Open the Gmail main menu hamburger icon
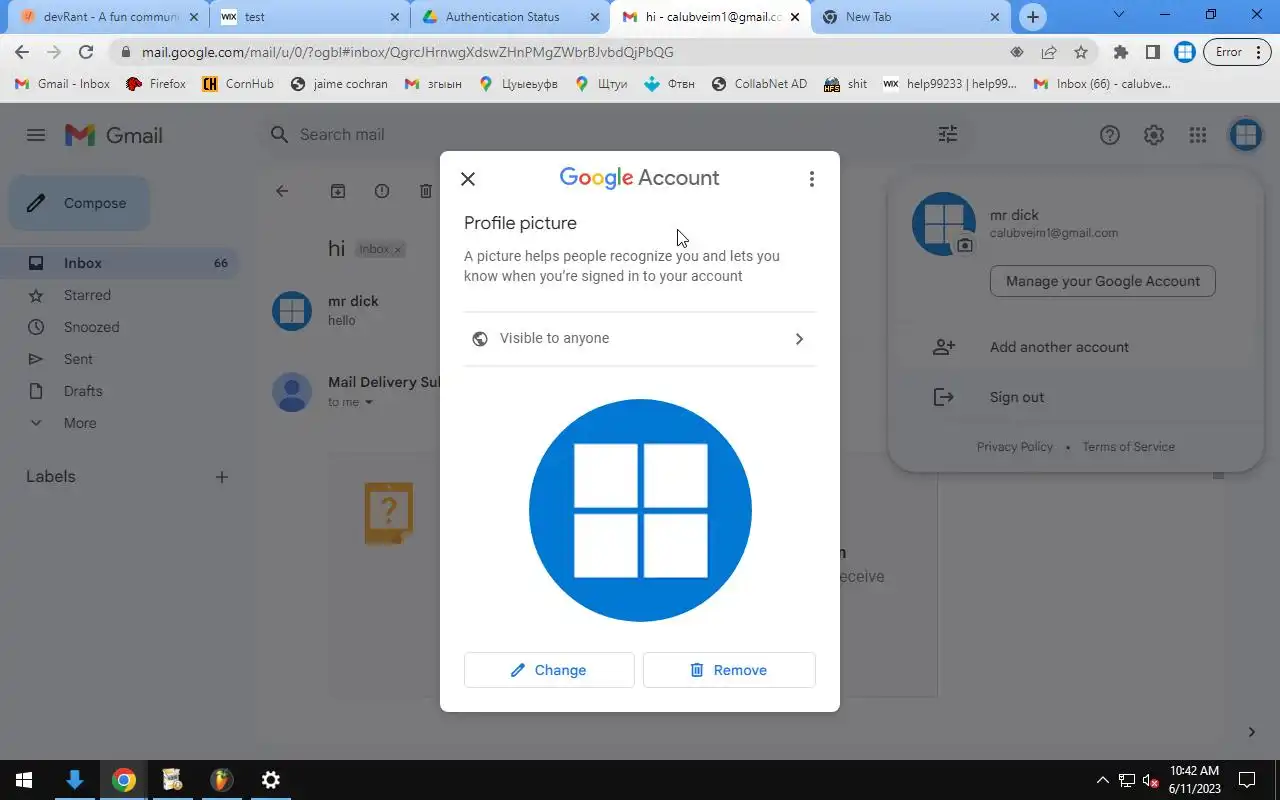1280x800 pixels. click(36, 135)
